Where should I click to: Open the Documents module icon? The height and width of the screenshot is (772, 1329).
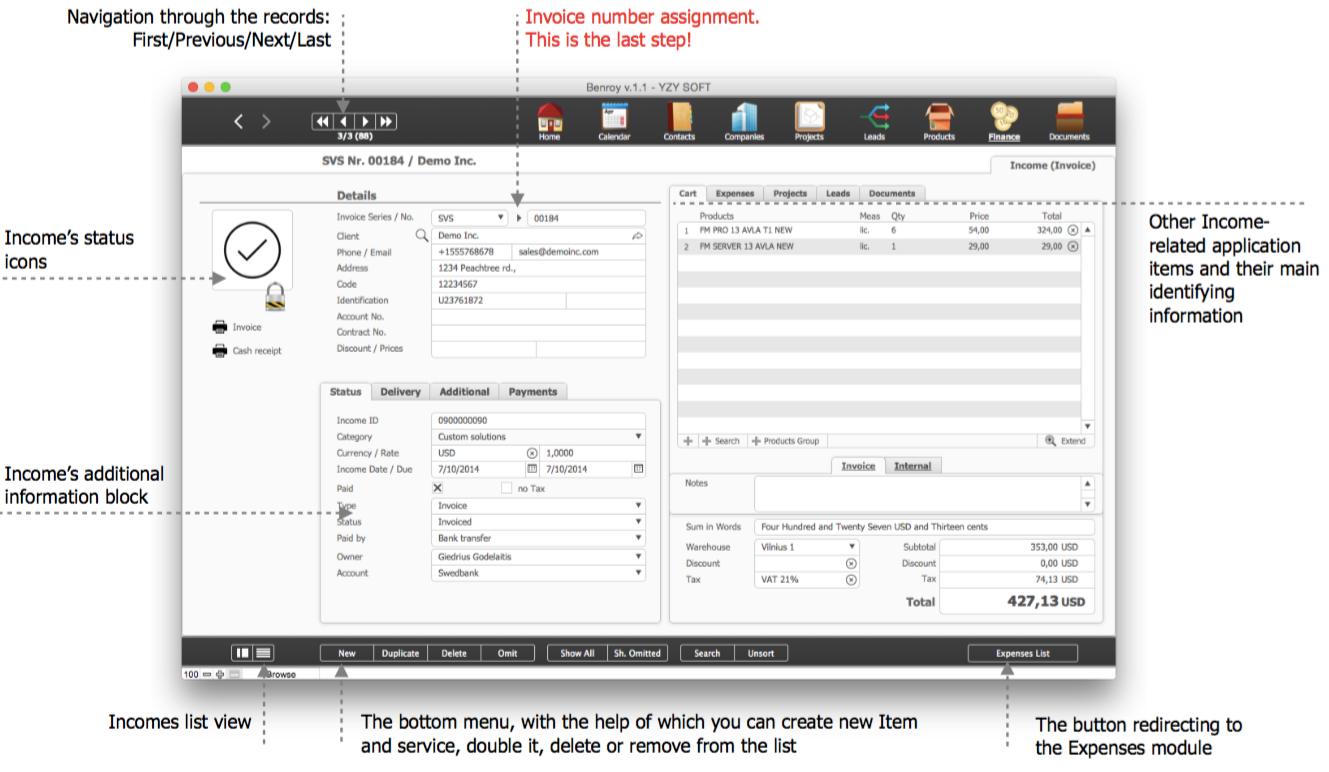[1069, 118]
